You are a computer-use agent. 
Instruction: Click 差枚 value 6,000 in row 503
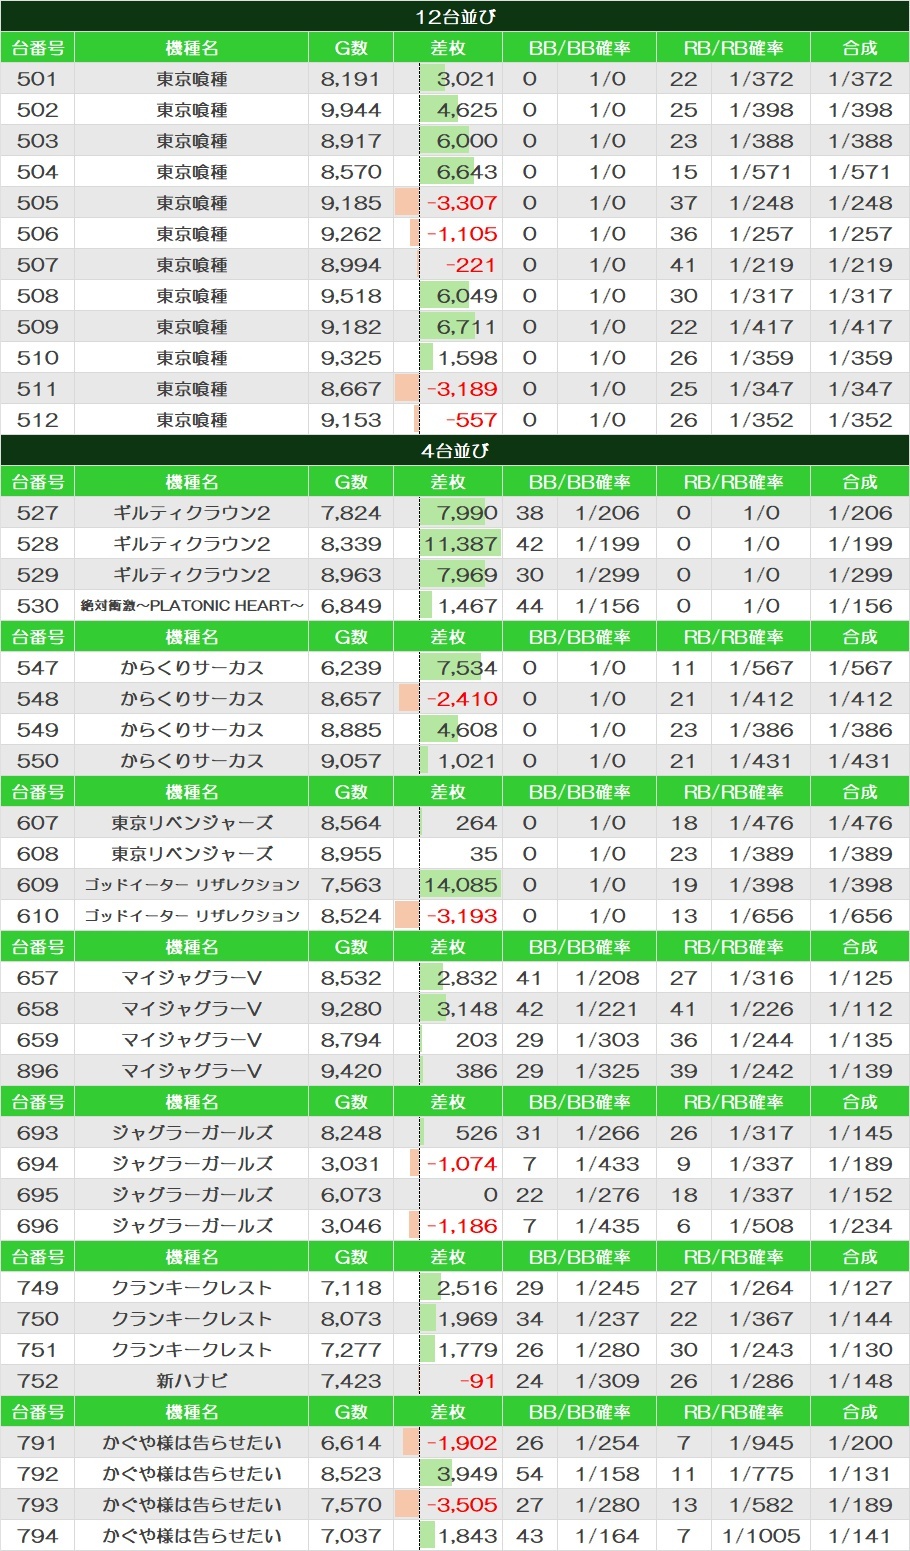[x=467, y=141]
